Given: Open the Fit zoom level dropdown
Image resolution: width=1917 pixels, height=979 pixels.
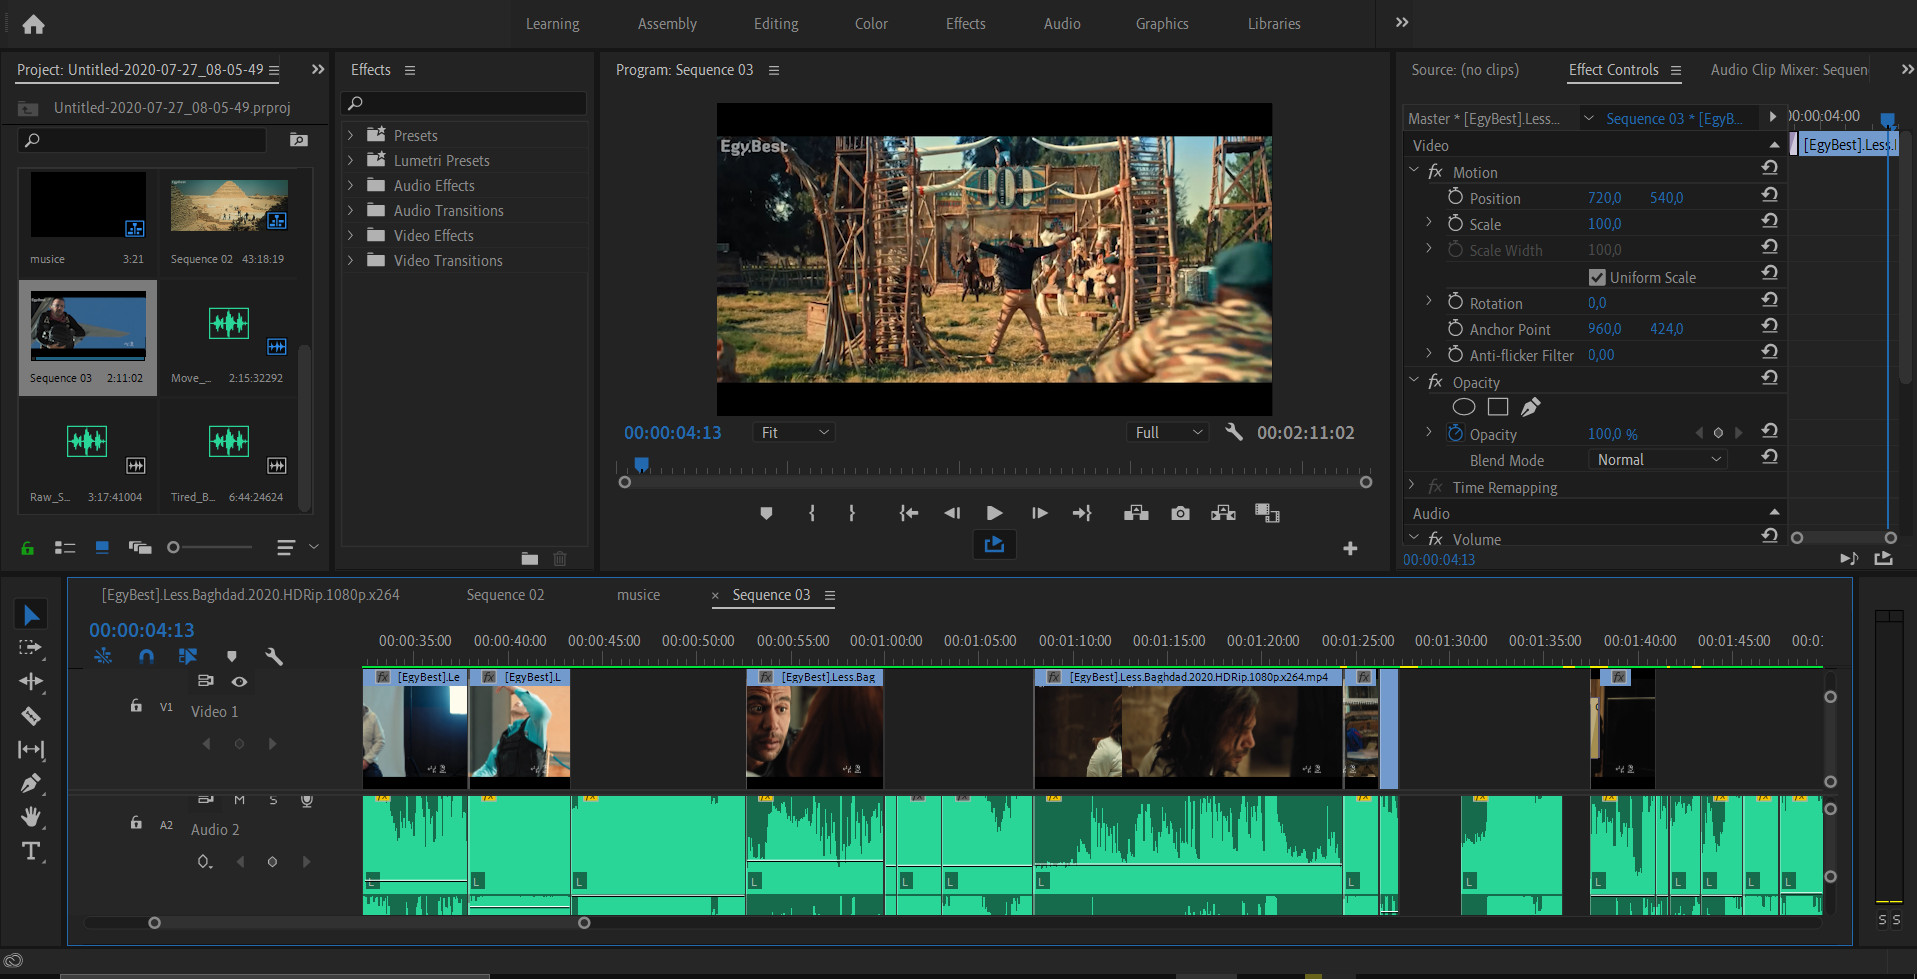Looking at the screenshot, I should click(x=794, y=432).
